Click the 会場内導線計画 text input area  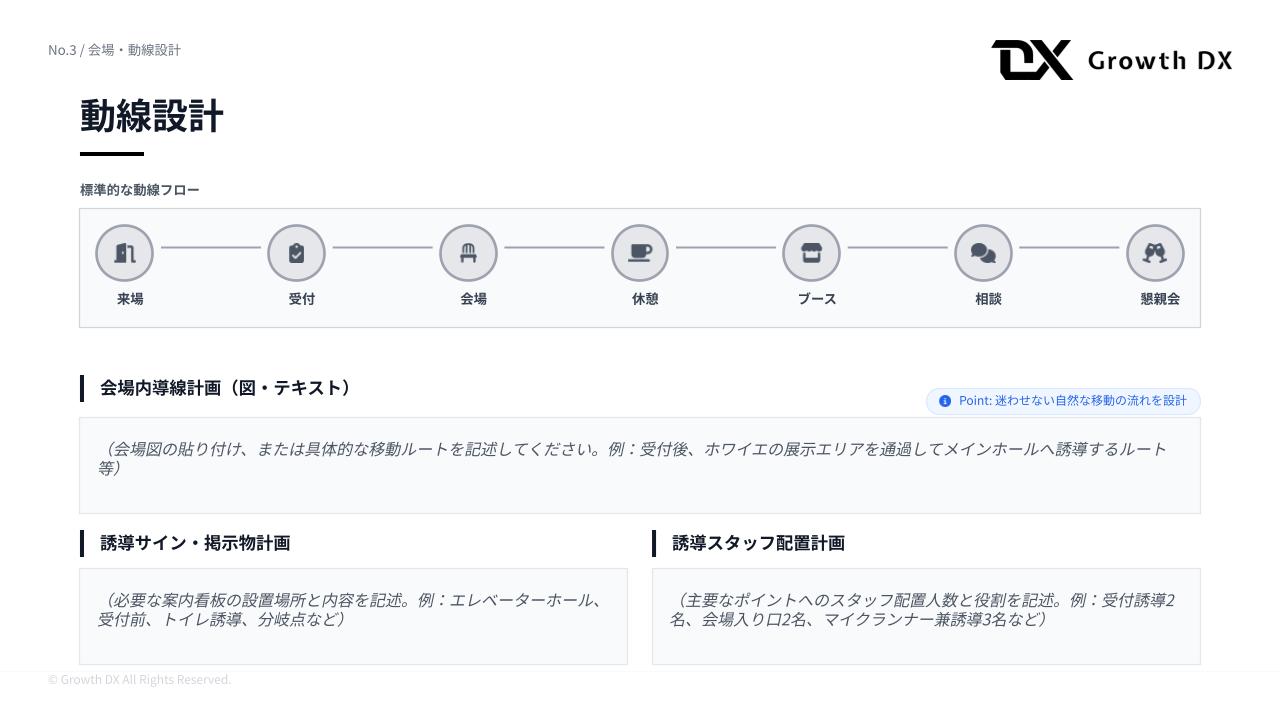640,465
